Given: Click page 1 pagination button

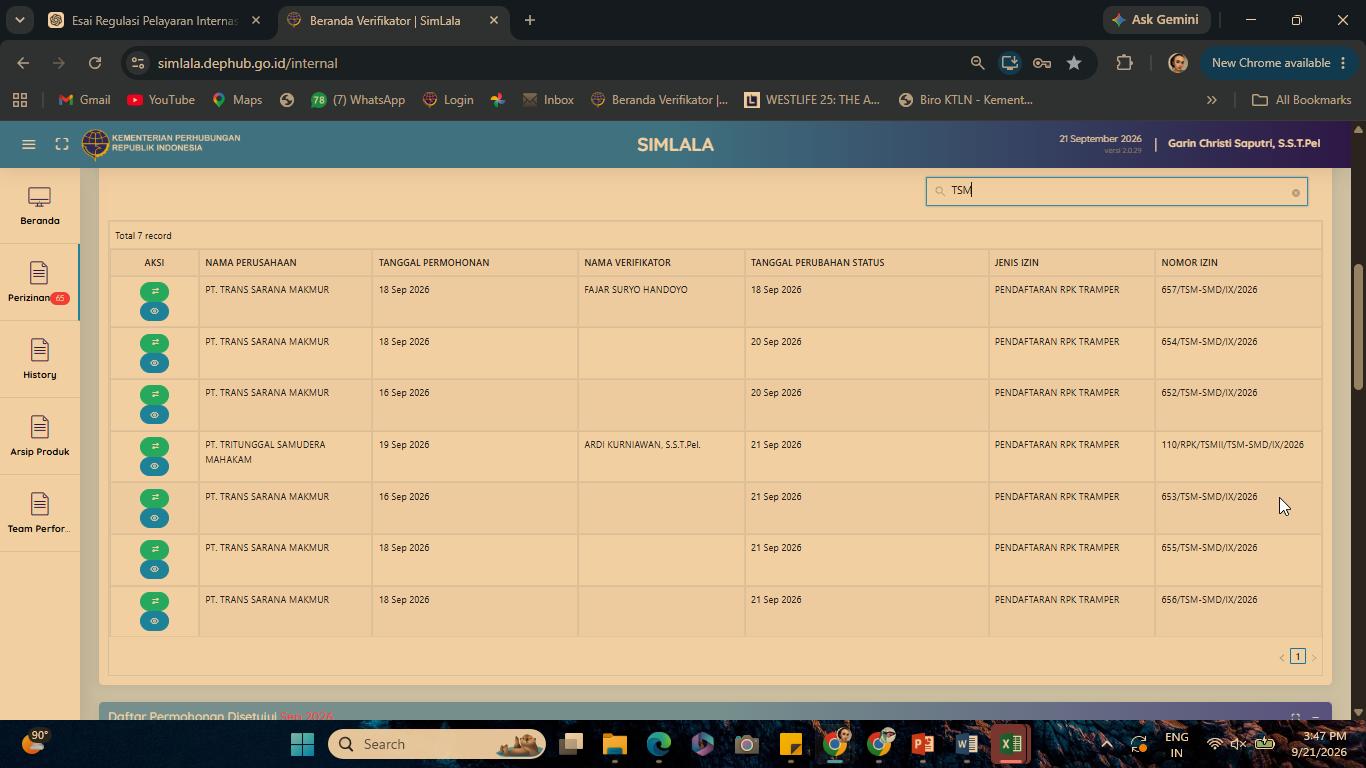Looking at the screenshot, I should coord(1298,657).
